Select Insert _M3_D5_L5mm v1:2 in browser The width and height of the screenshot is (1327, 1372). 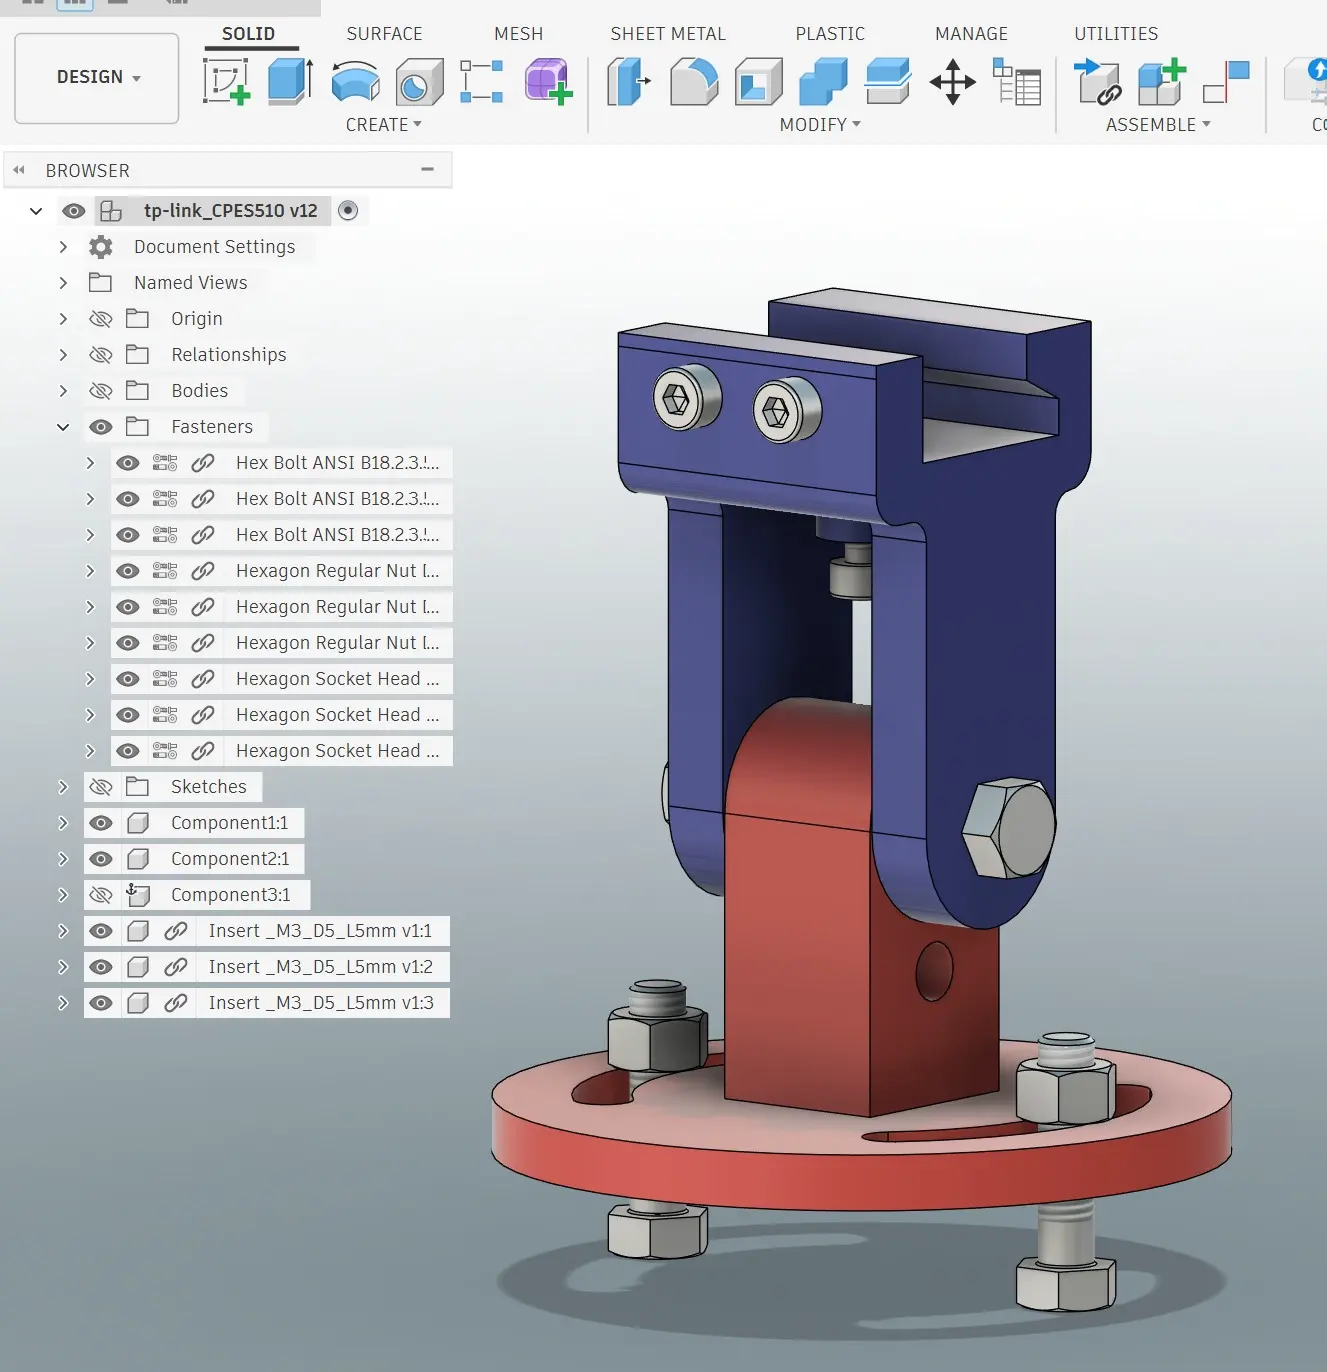coord(320,967)
